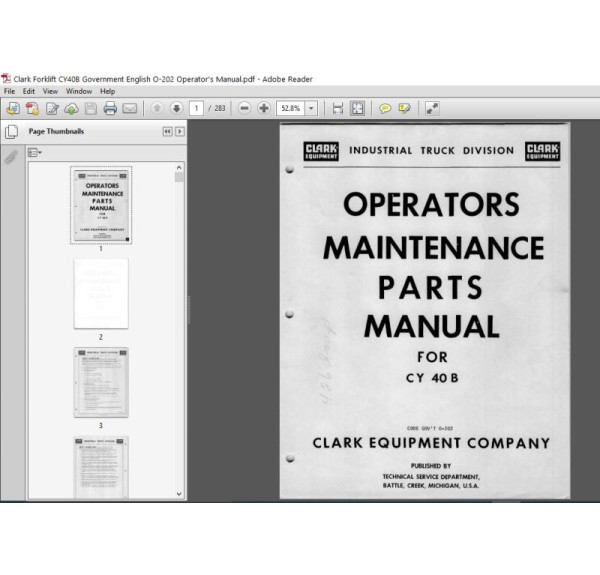Click the Print icon in the toolbar
This screenshot has height=575, width=600.
pos(111,108)
